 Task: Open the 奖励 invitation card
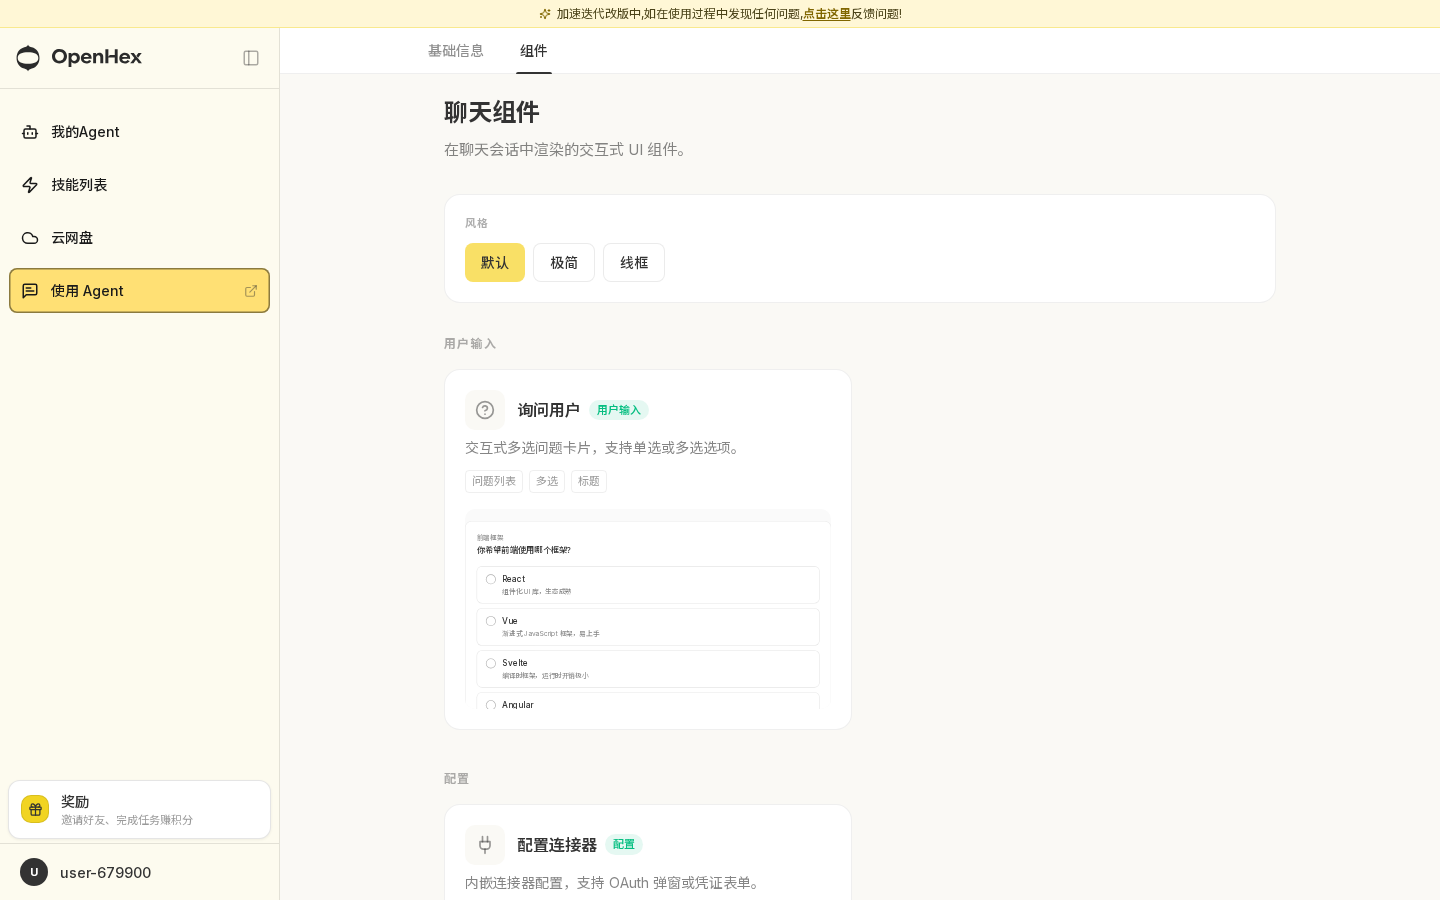click(x=139, y=809)
